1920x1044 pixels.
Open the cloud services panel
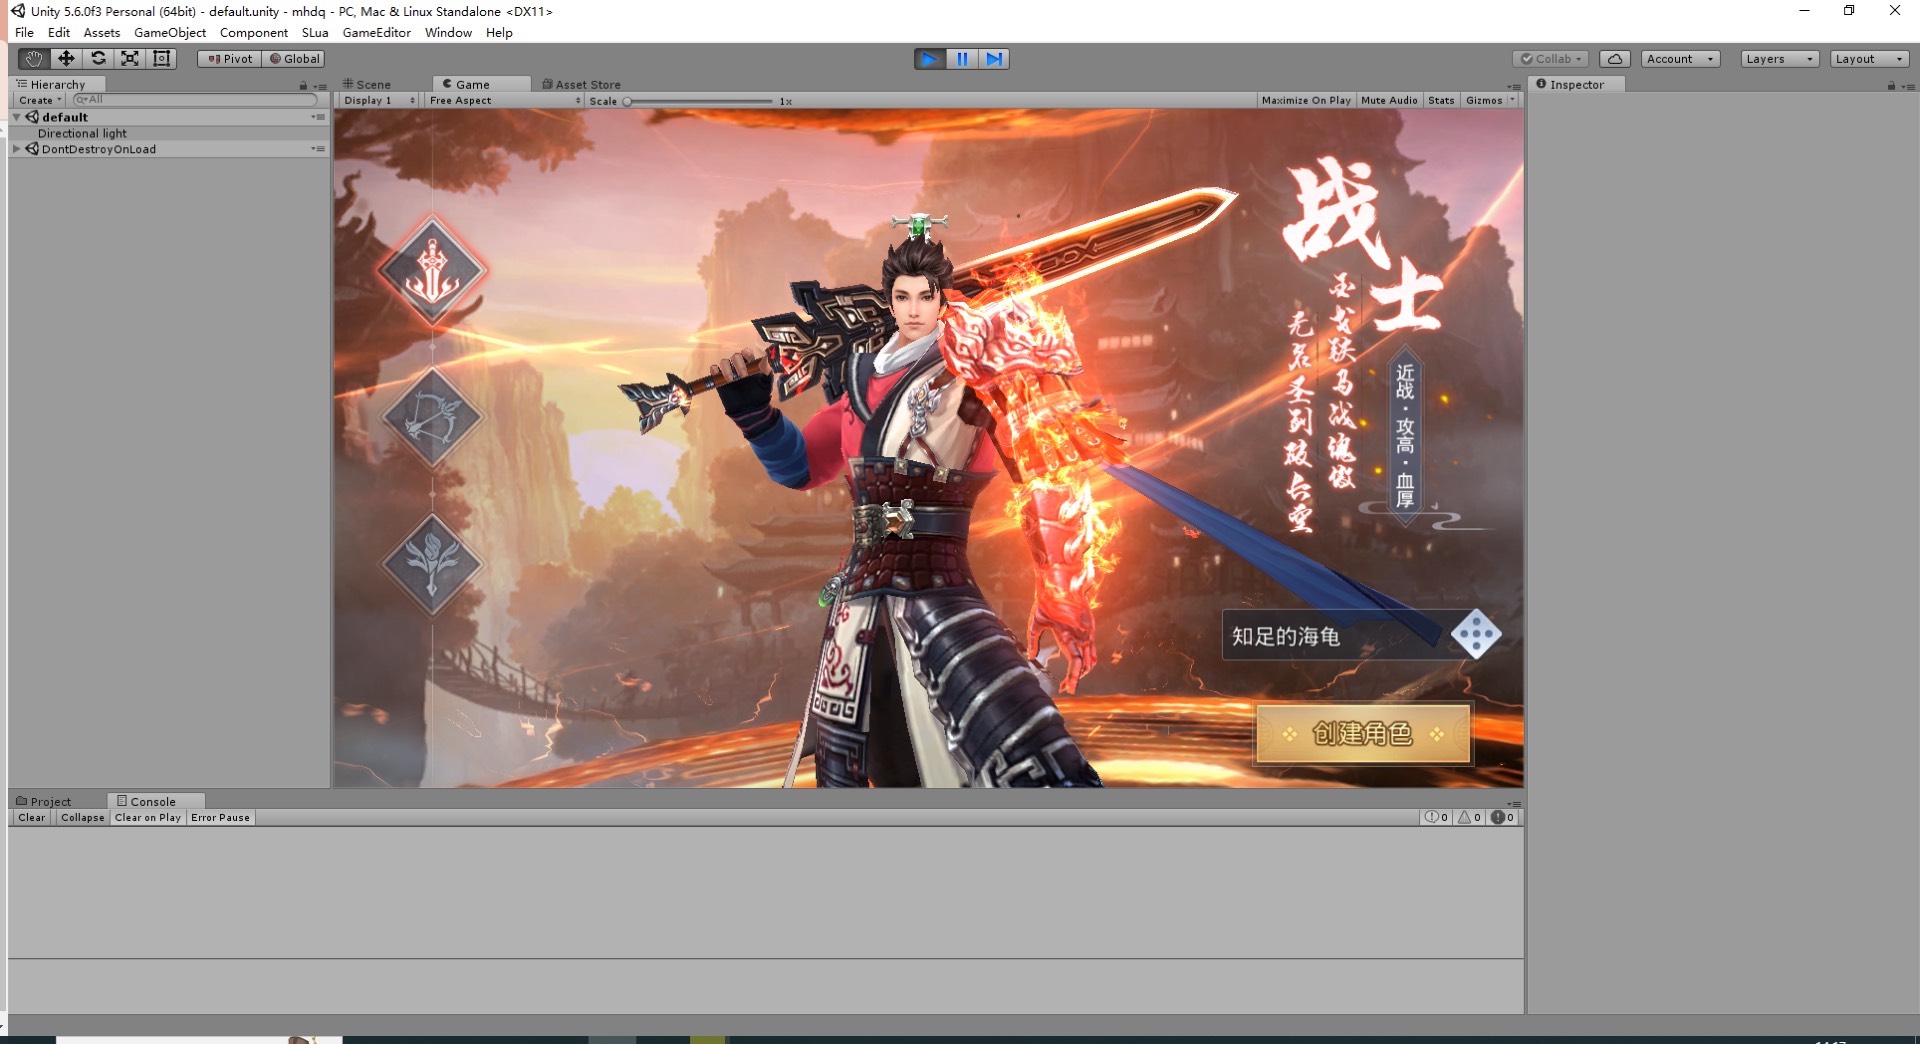tap(1614, 59)
